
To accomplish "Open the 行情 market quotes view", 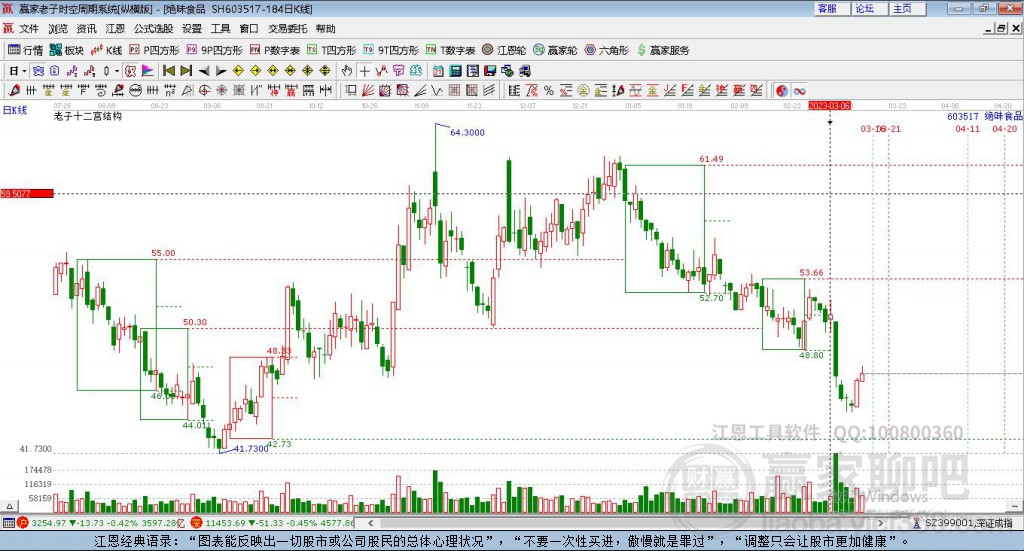I will [25, 50].
